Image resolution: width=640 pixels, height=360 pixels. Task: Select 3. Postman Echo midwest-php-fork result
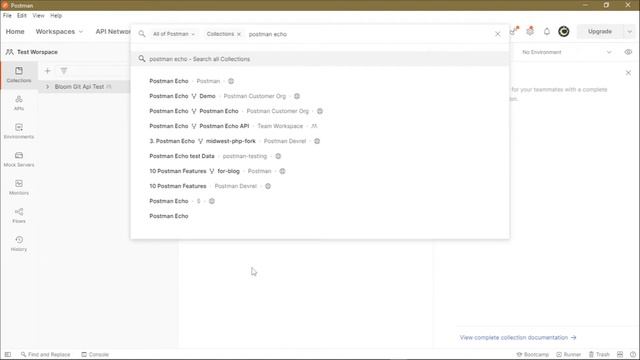tap(320, 141)
